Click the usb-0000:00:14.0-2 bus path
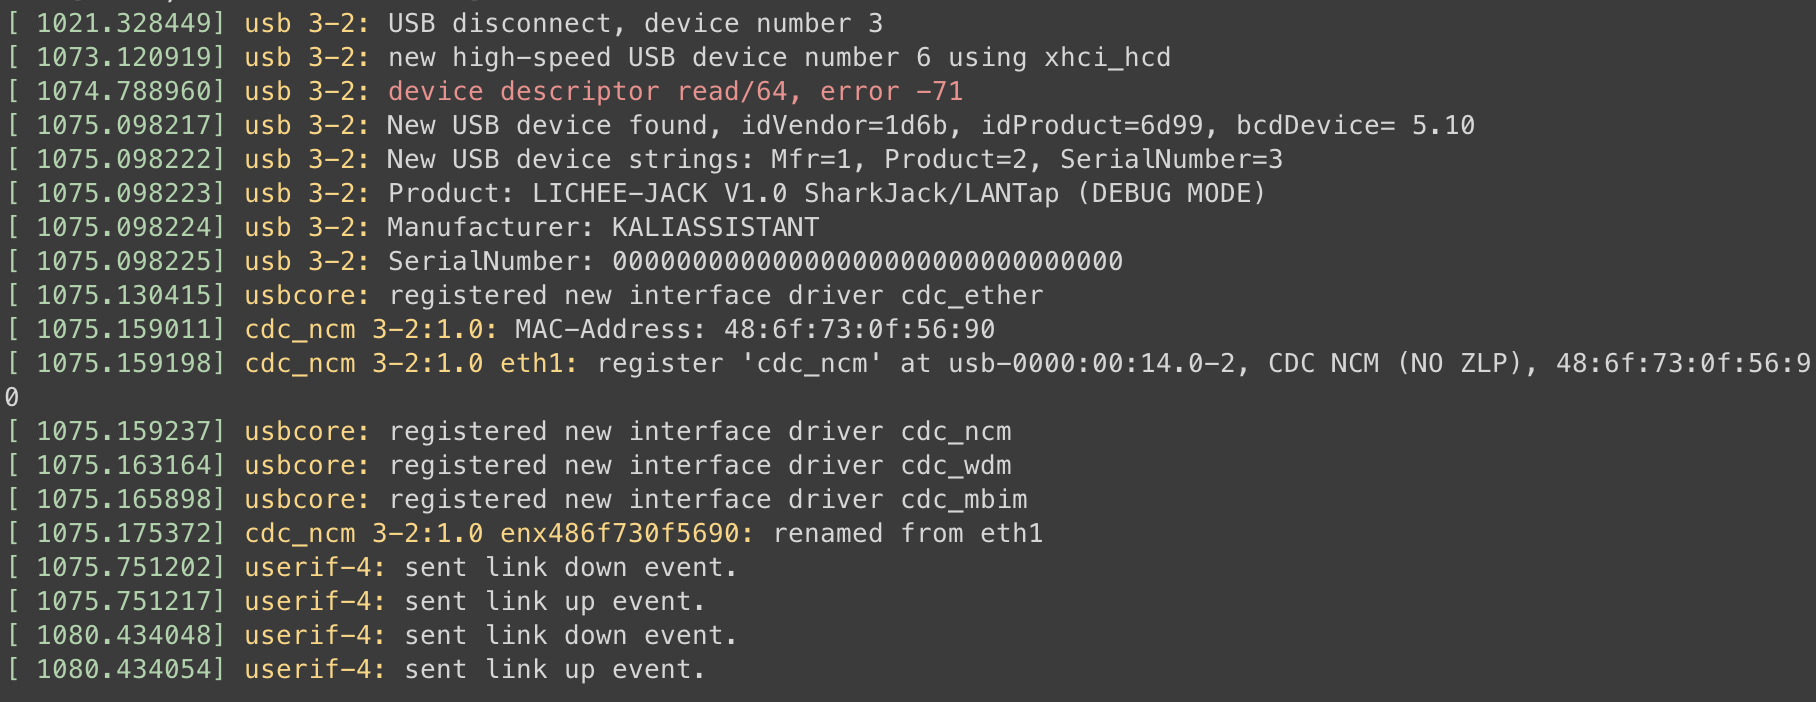 coord(1091,364)
